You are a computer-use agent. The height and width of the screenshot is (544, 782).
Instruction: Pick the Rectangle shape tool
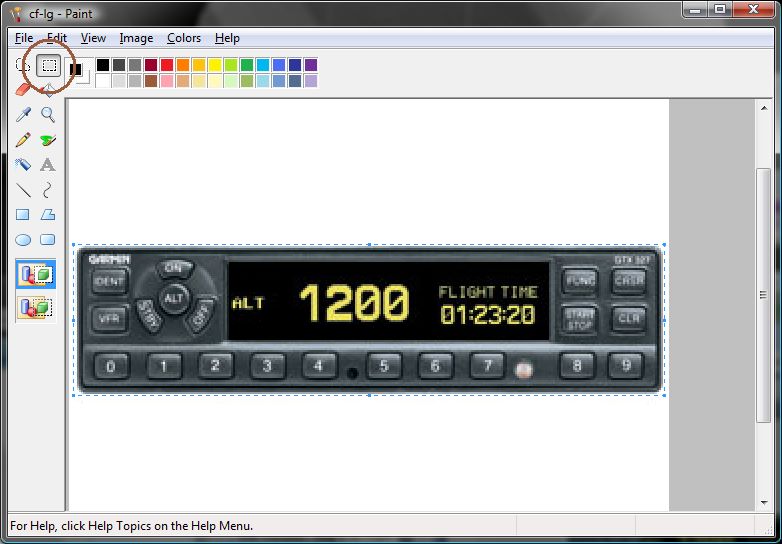coord(23,215)
